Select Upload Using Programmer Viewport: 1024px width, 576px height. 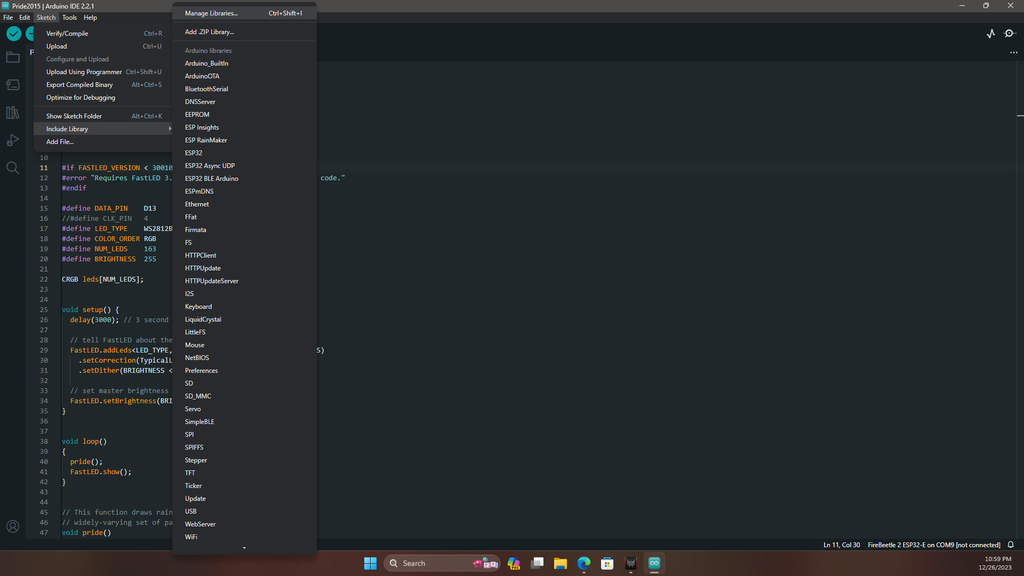click(104, 72)
